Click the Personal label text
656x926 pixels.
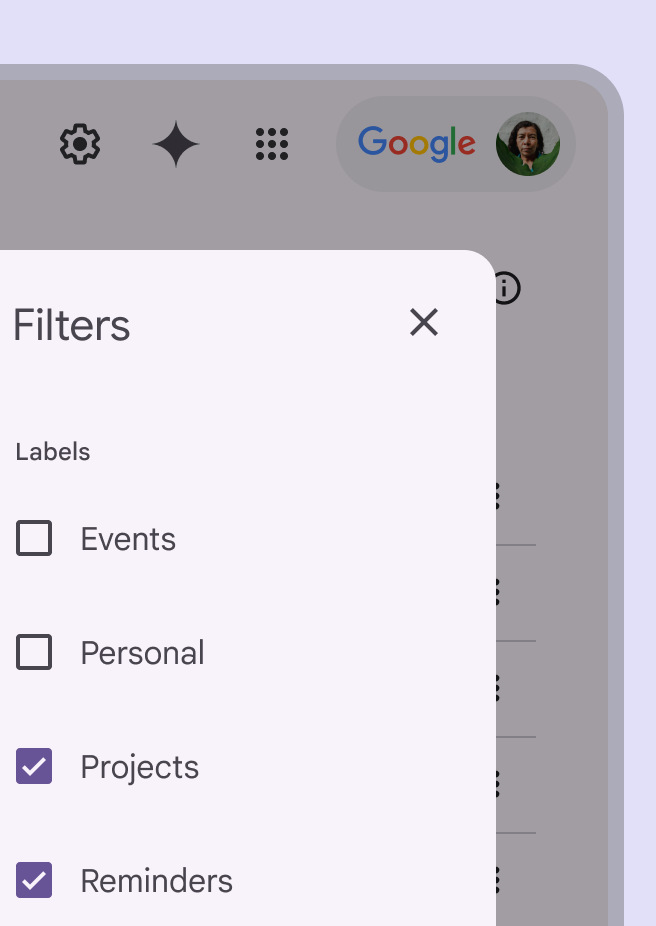click(142, 653)
